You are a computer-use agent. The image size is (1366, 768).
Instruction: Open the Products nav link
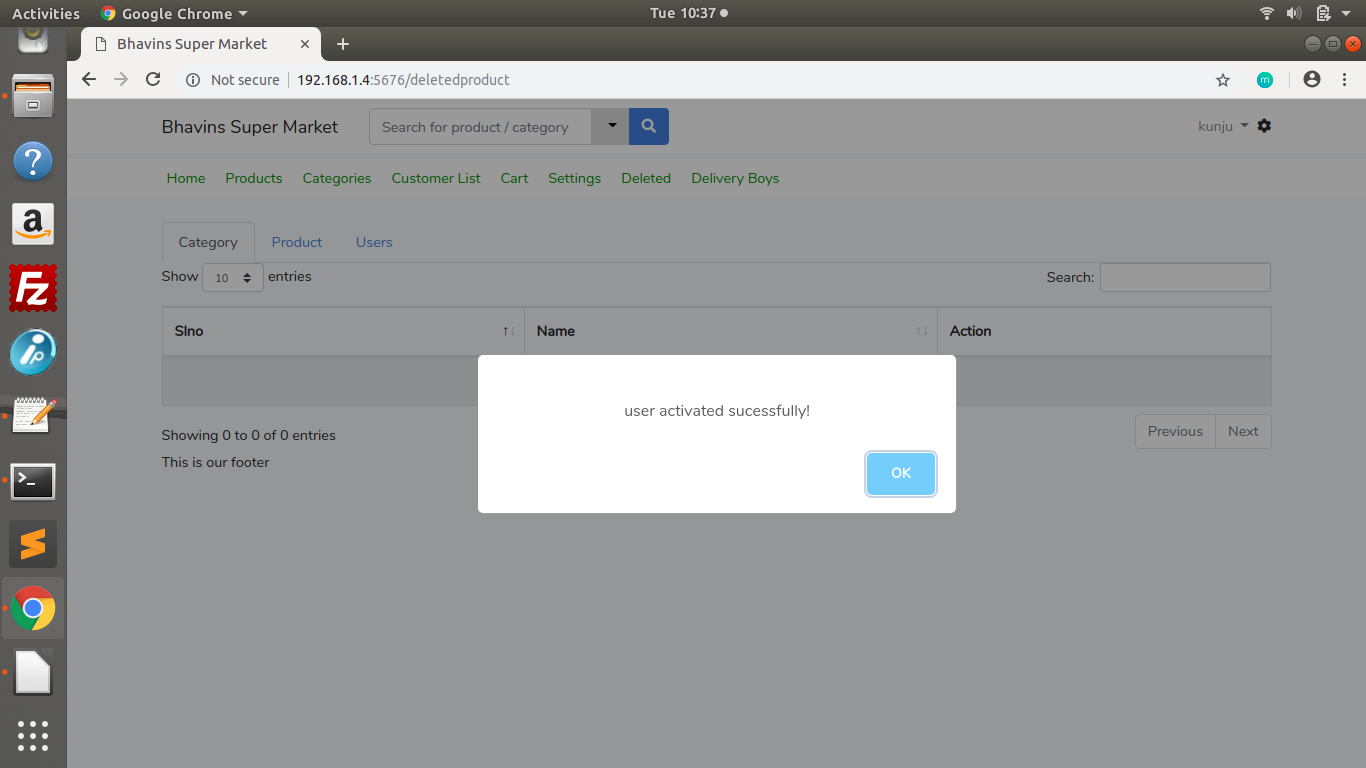[254, 178]
